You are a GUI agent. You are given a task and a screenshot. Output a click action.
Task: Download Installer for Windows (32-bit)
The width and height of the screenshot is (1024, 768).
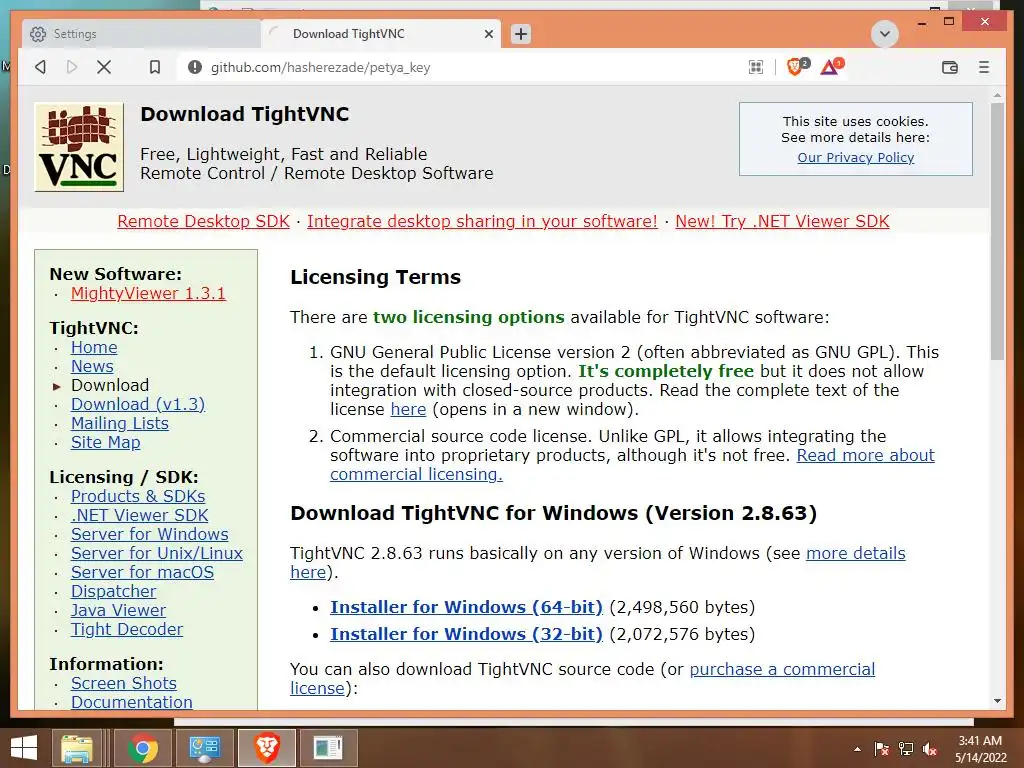pyautogui.click(x=466, y=634)
